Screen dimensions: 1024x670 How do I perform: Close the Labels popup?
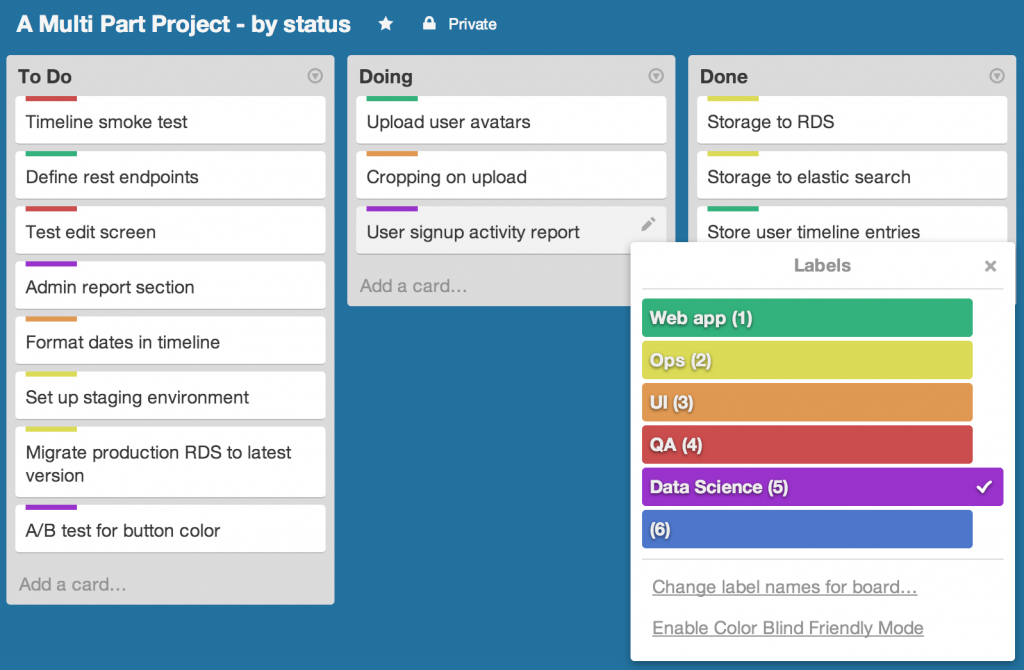tap(990, 266)
